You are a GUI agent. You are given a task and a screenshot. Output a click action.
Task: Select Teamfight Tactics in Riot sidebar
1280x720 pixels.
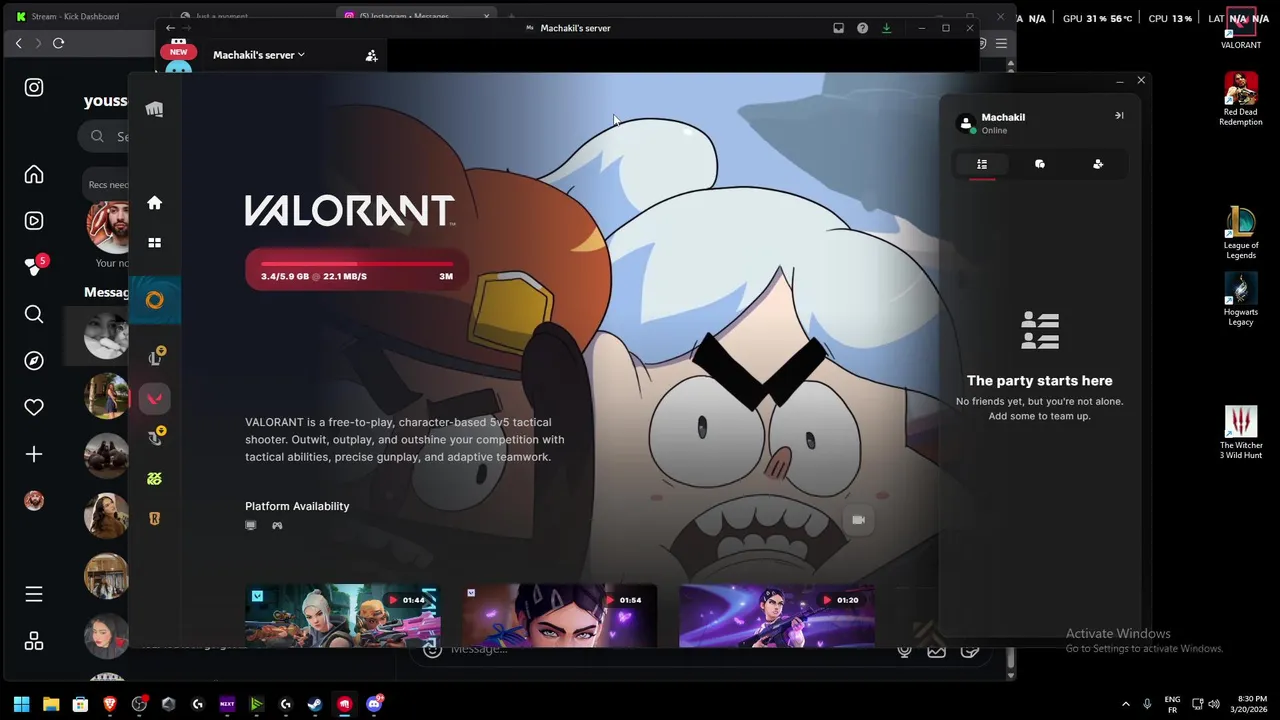[155, 437]
